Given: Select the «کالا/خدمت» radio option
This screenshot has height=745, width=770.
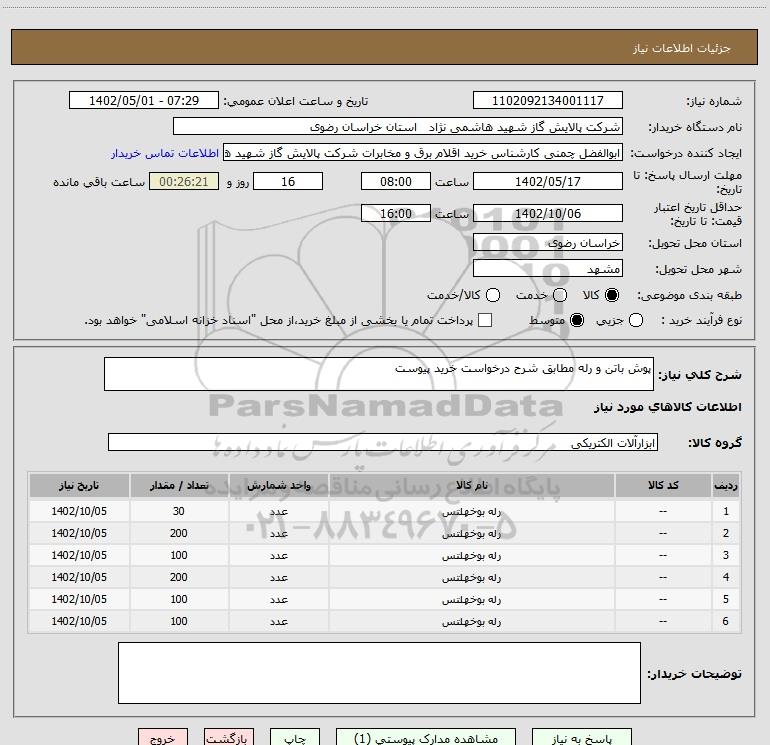Looking at the screenshot, I should click(491, 296).
